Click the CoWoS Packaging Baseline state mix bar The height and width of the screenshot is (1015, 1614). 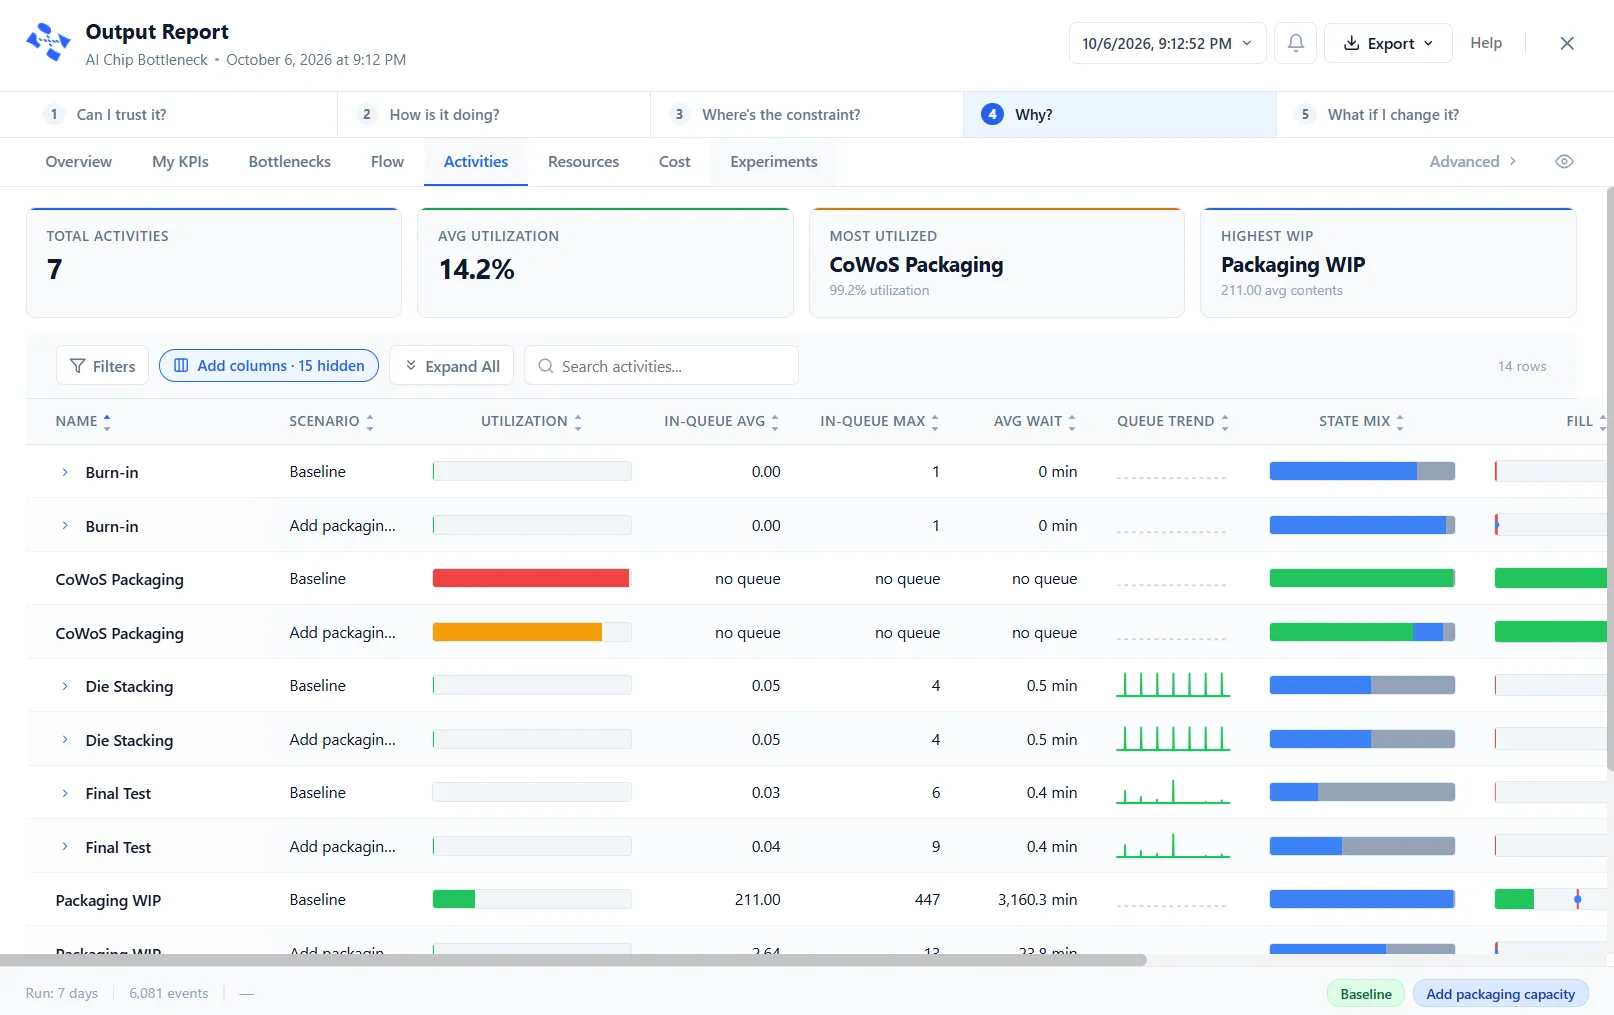pyautogui.click(x=1362, y=578)
